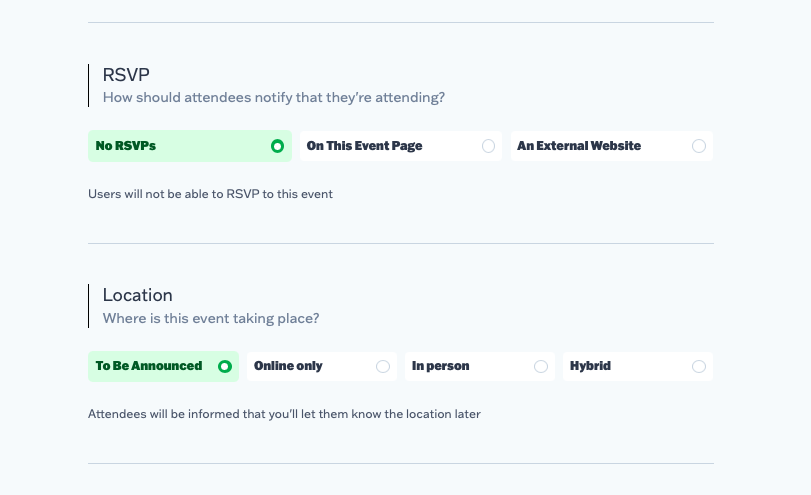Click 'Where is this event taking place?' text
The width and height of the screenshot is (811, 495).
click(211, 319)
